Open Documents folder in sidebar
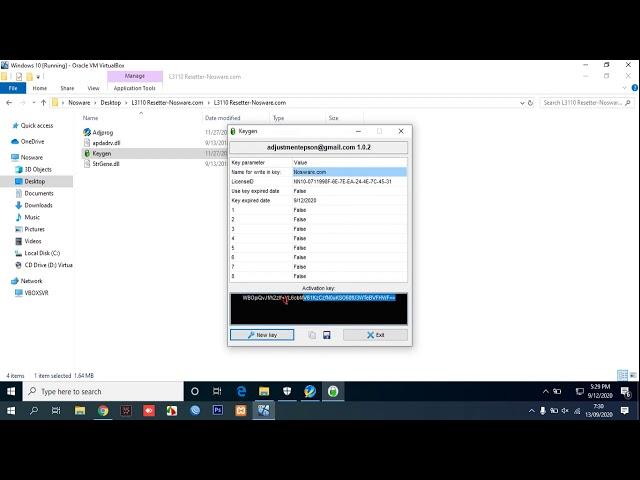640x480 pixels. 34,193
